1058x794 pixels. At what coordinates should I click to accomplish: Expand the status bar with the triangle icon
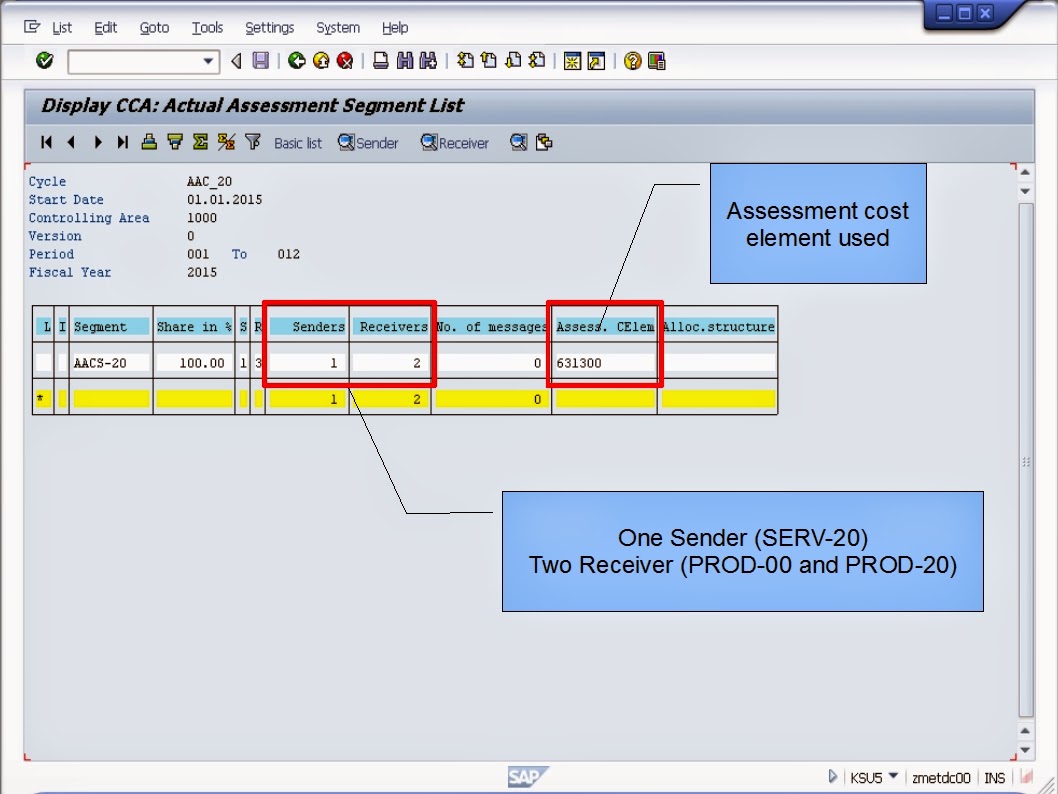(x=833, y=776)
